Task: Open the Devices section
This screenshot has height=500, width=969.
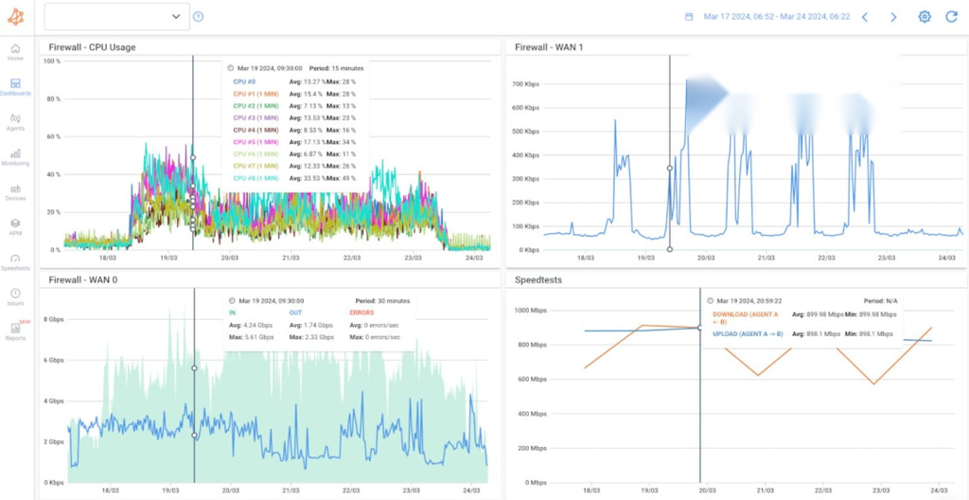Action: point(15,191)
